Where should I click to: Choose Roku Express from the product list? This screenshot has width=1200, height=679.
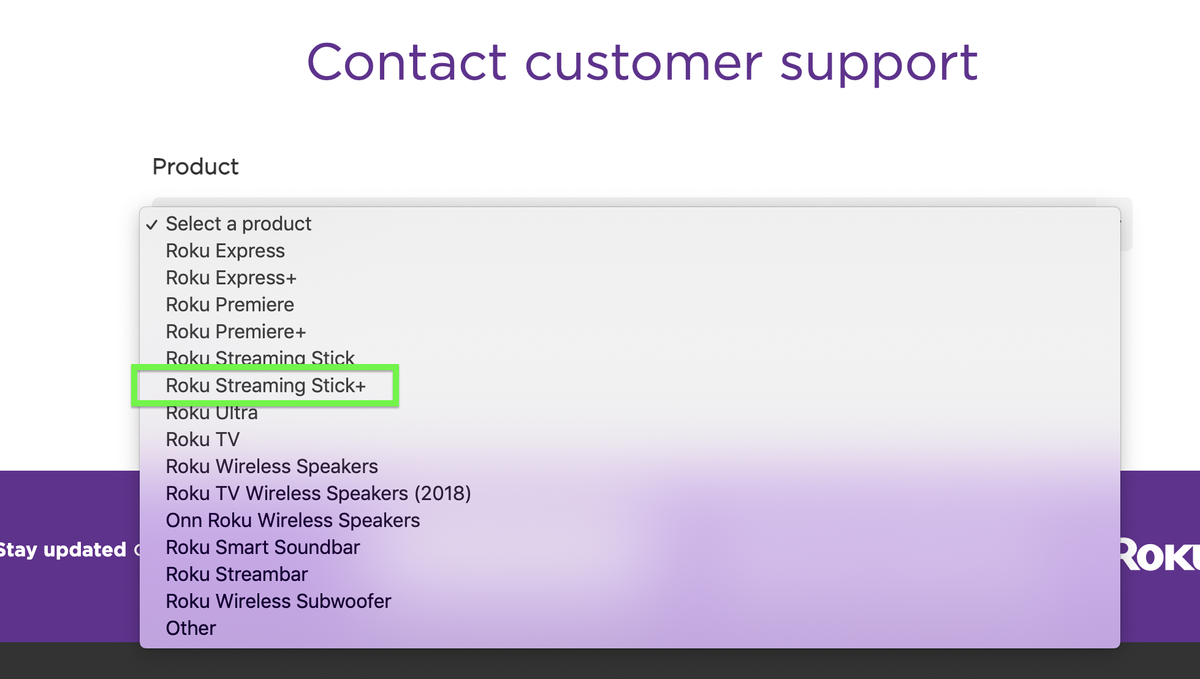pos(225,251)
